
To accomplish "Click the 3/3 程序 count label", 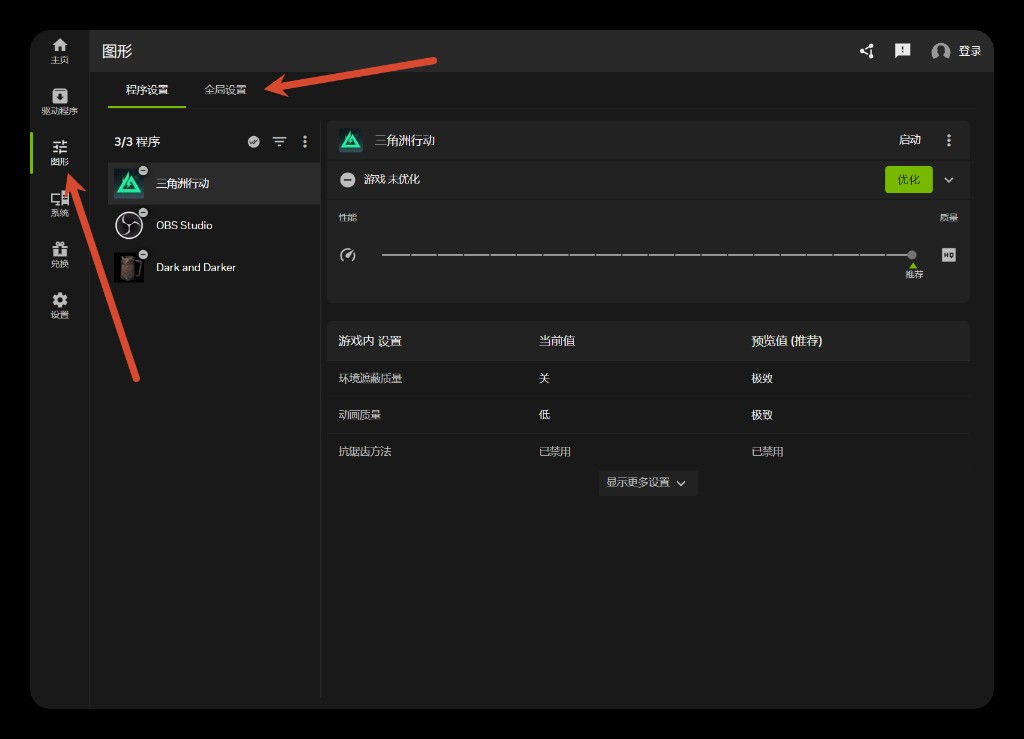I will [x=137, y=142].
